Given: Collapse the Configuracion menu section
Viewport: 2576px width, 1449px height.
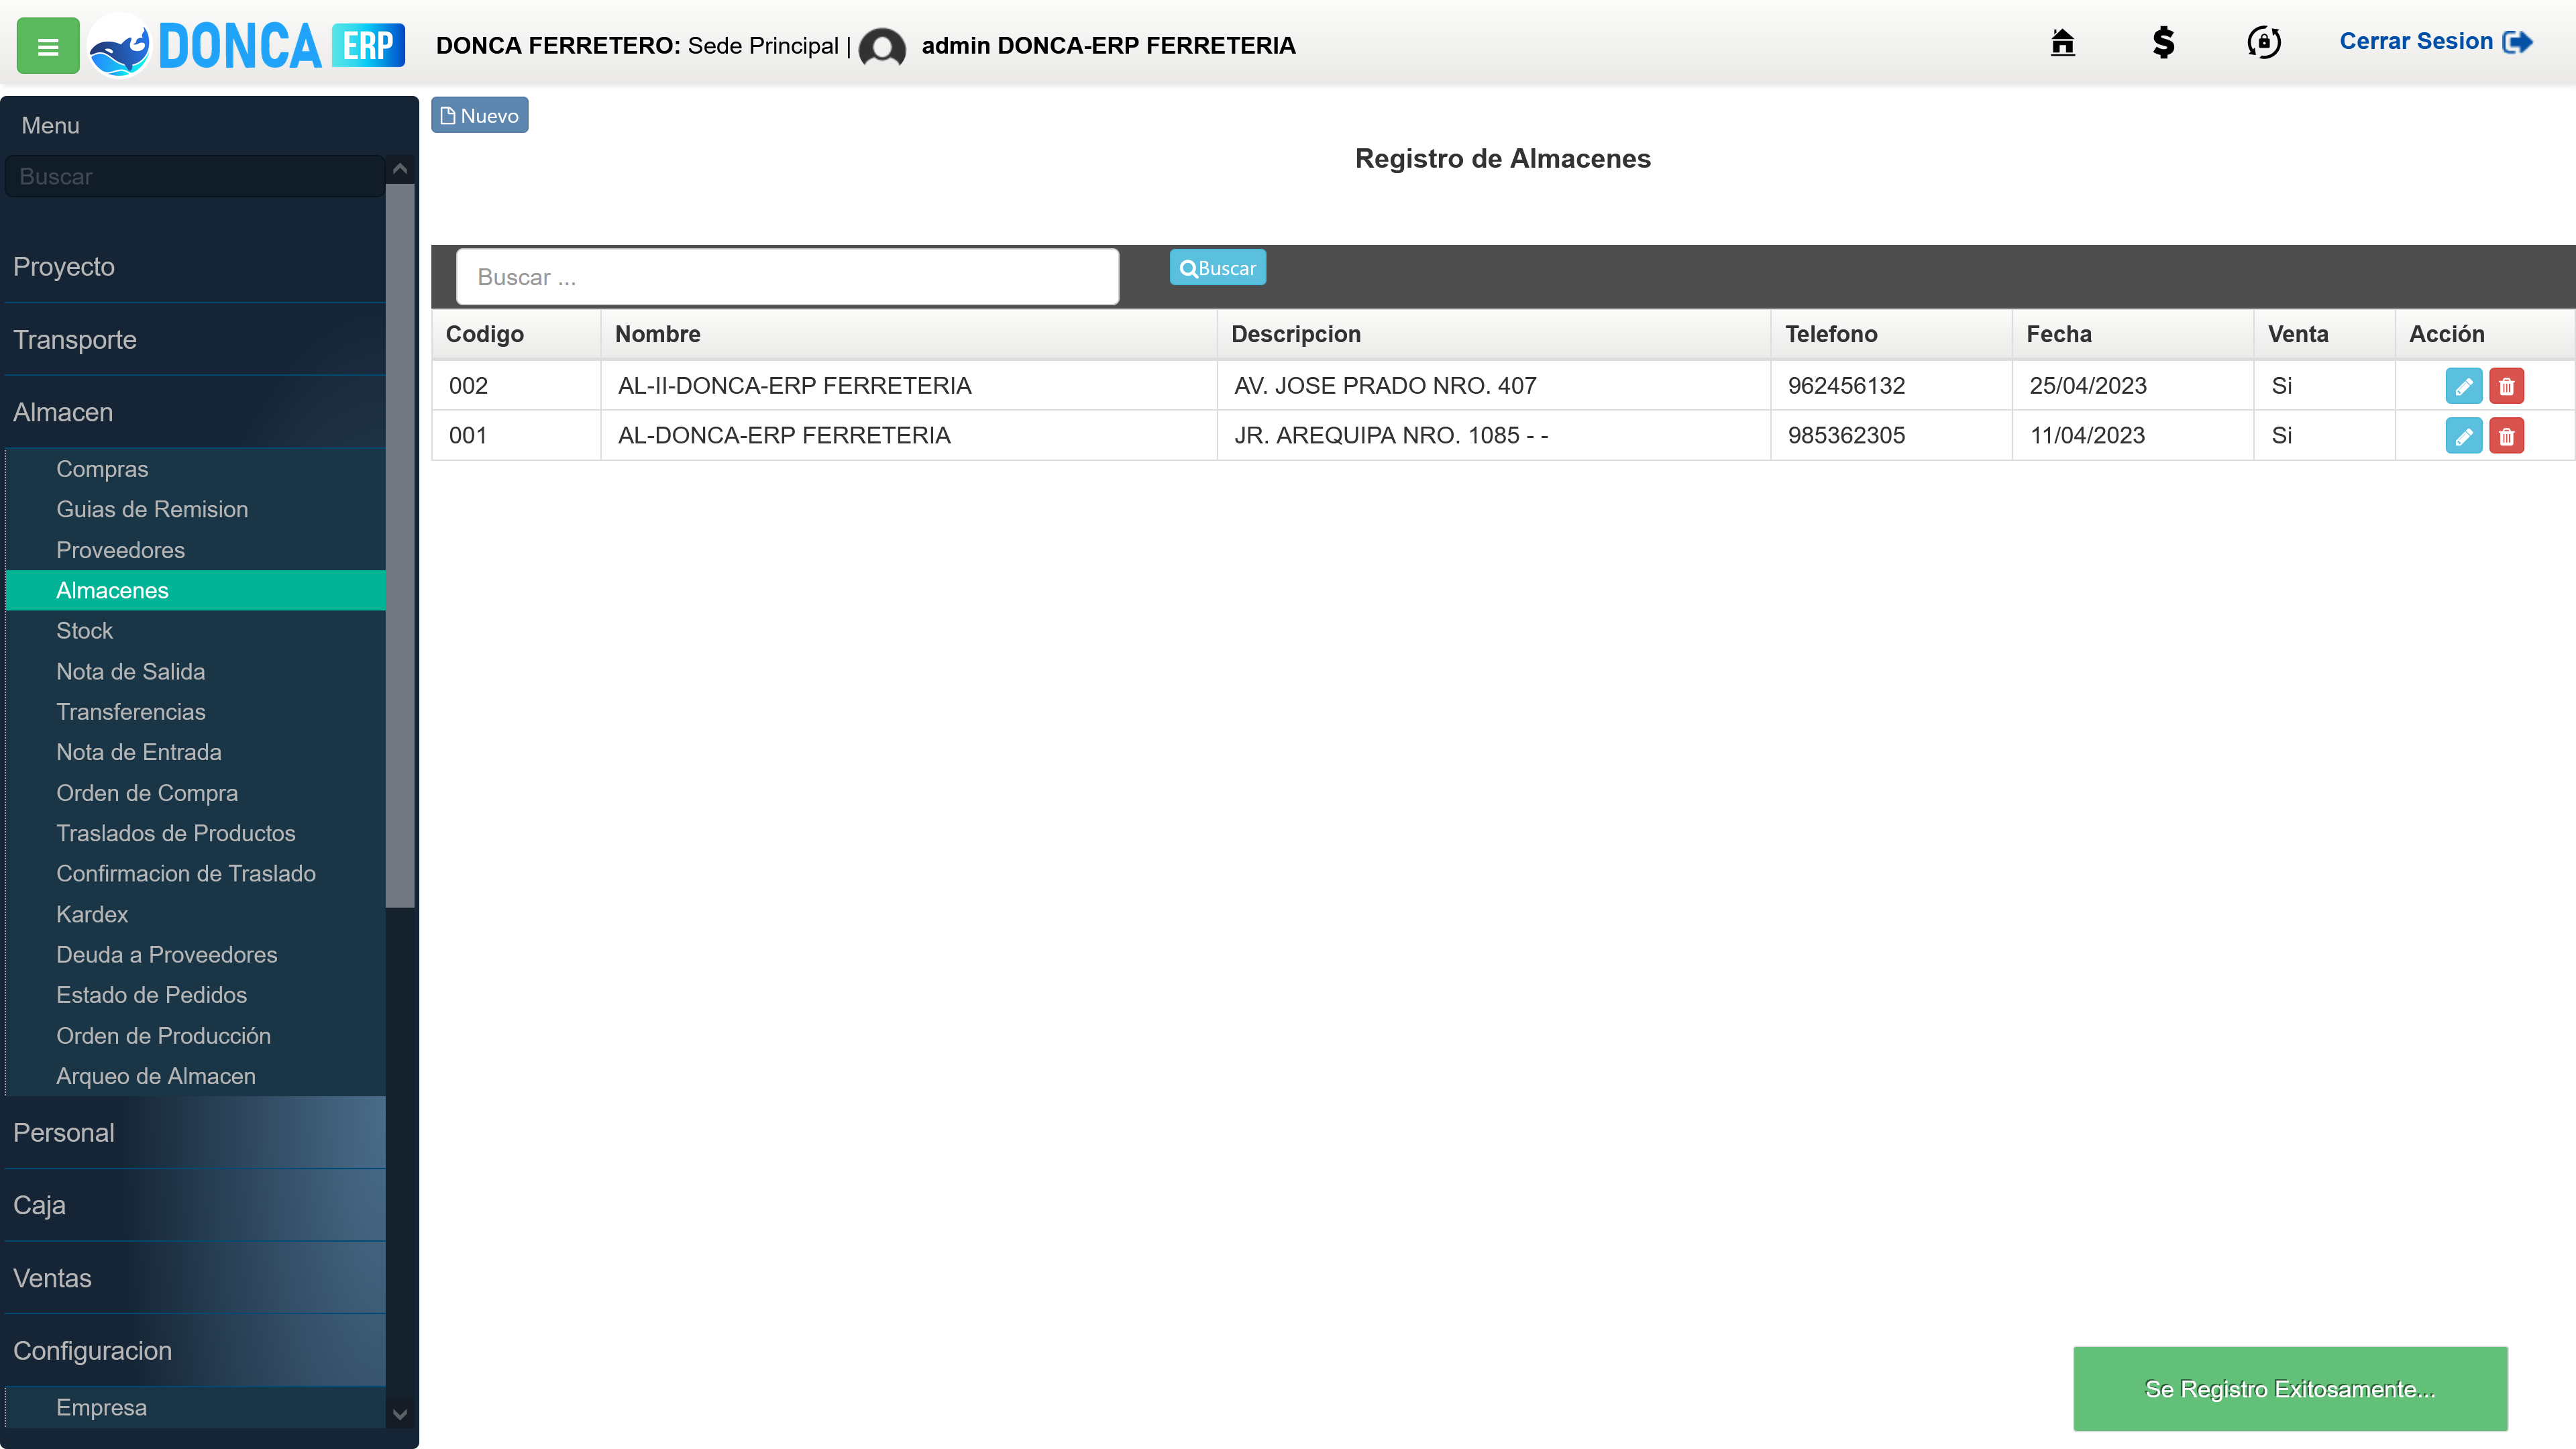Looking at the screenshot, I should [195, 1351].
